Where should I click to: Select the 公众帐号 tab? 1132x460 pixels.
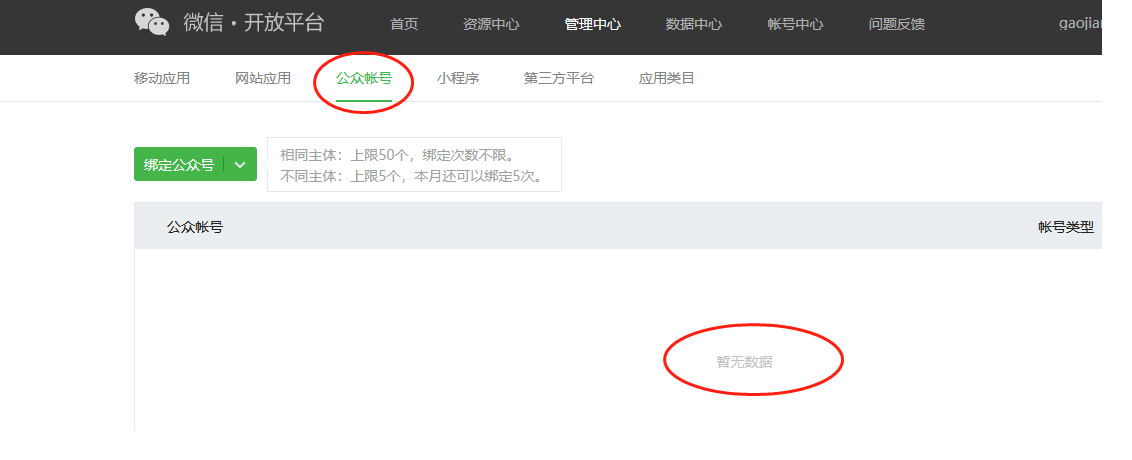[x=364, y=78]
